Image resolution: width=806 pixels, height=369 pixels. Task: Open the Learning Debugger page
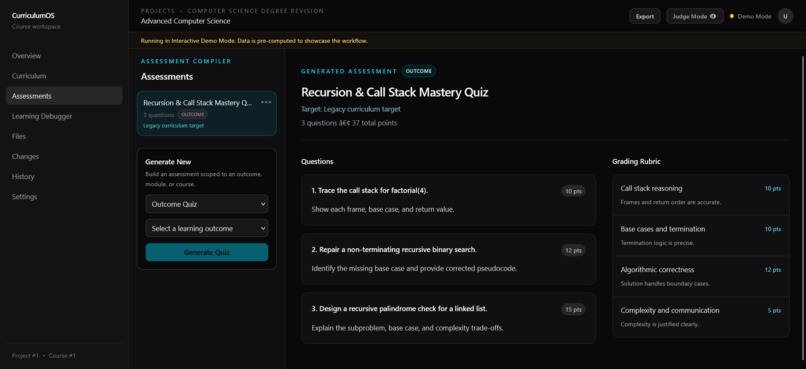(64, 116)
